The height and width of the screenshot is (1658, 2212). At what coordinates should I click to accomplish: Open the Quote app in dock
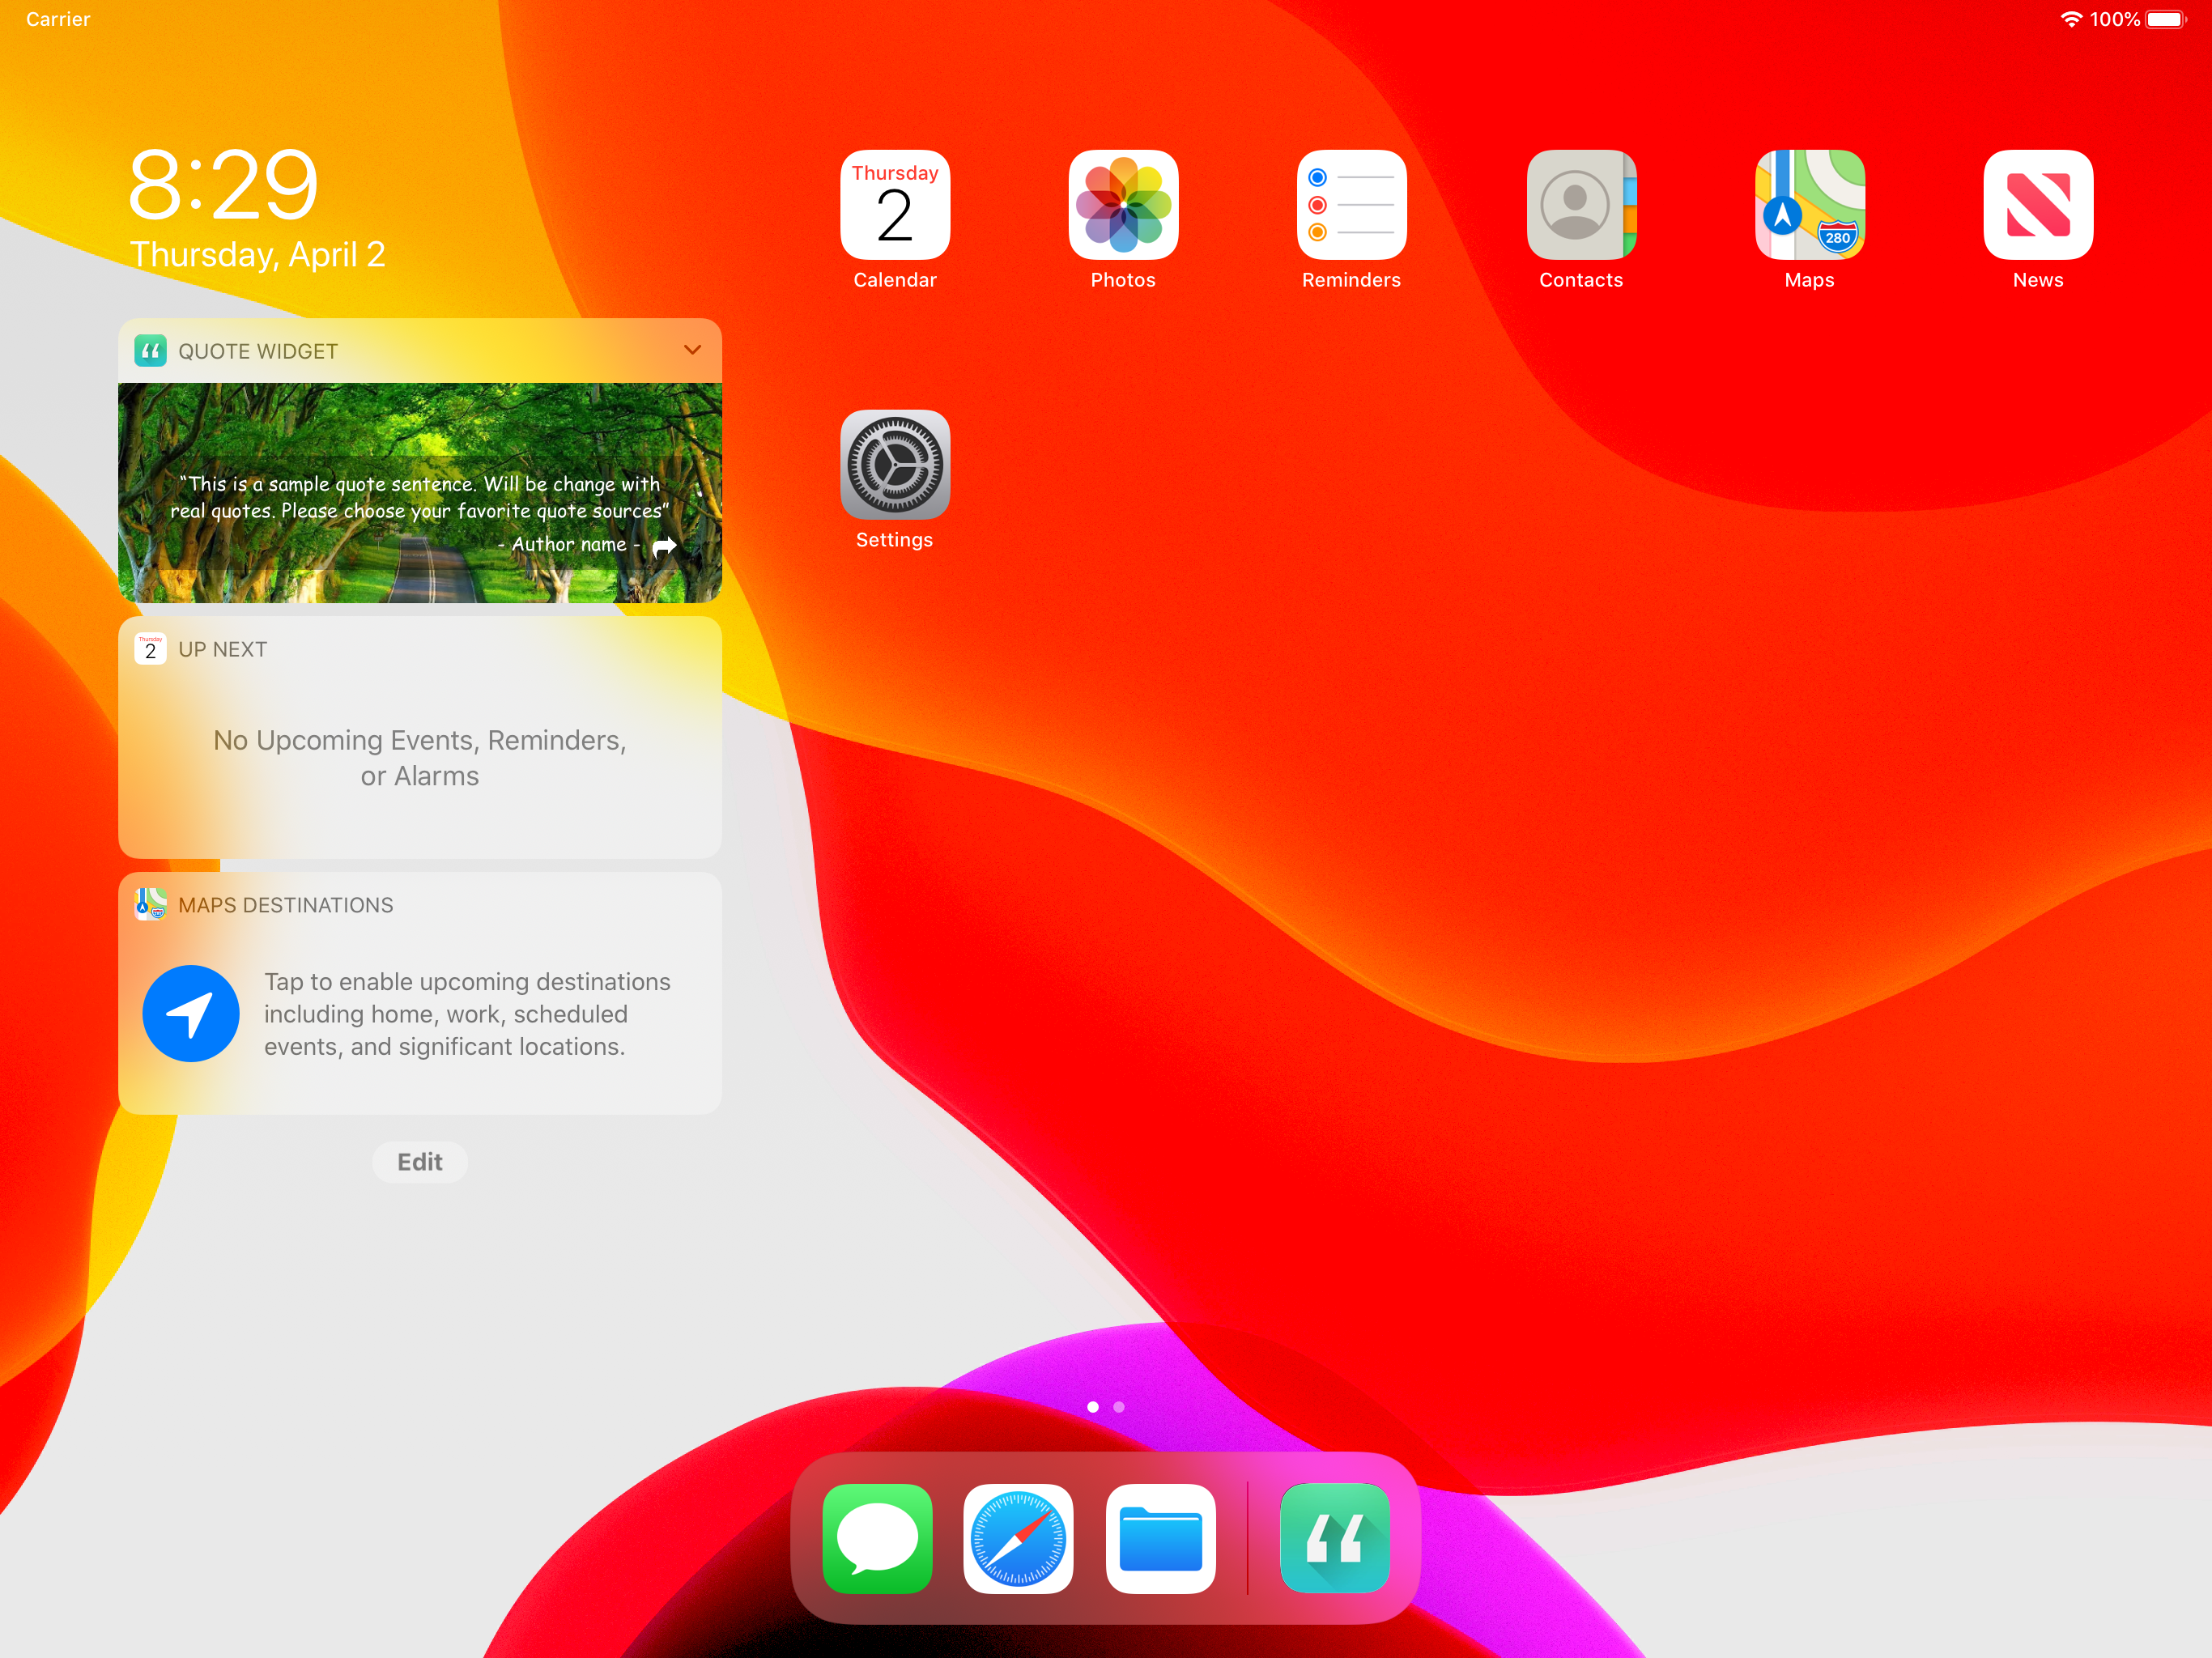(1334, 1538)
